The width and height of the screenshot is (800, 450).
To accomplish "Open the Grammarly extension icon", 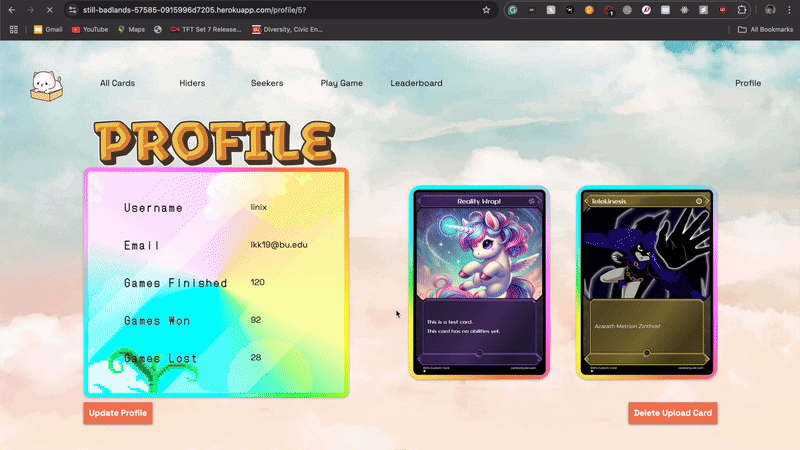I will tap(513, 9).
